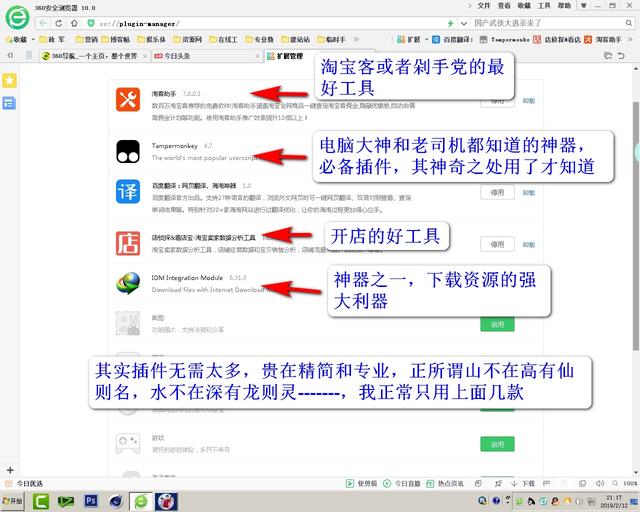Viewport: 640px width, 512px height.
Task: Click the 百度翻译 blue 译 extension icon
Action: point(128,191)
